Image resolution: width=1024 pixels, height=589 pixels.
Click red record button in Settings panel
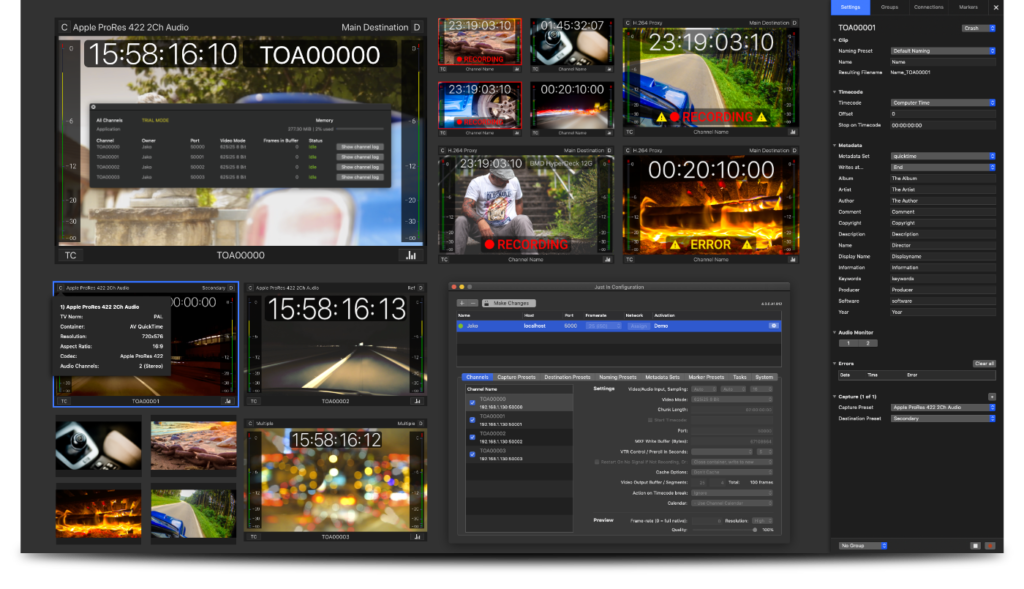[x=990, y=546]
